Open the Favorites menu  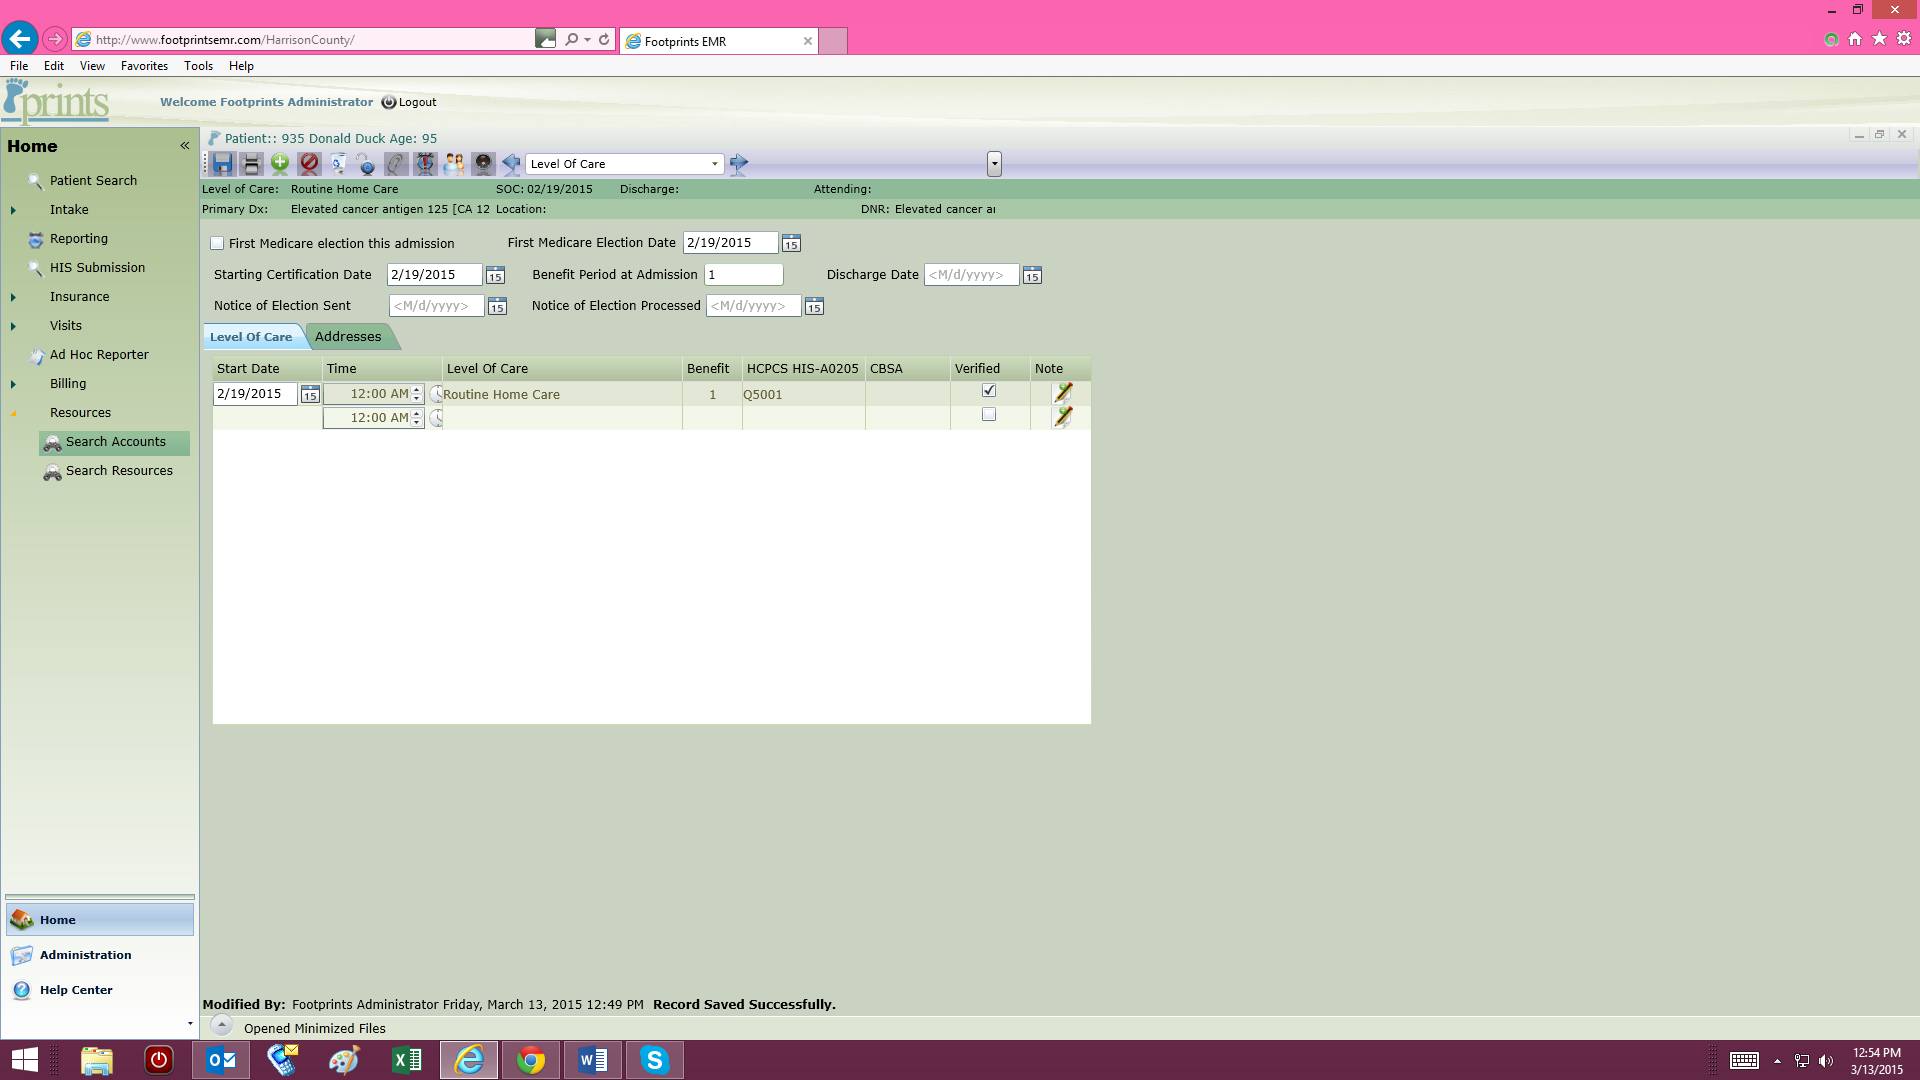tap(144, 66)
